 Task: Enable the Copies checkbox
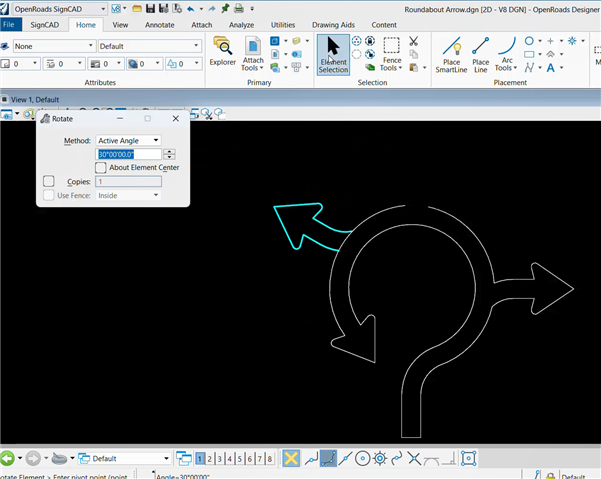point(49,182)
